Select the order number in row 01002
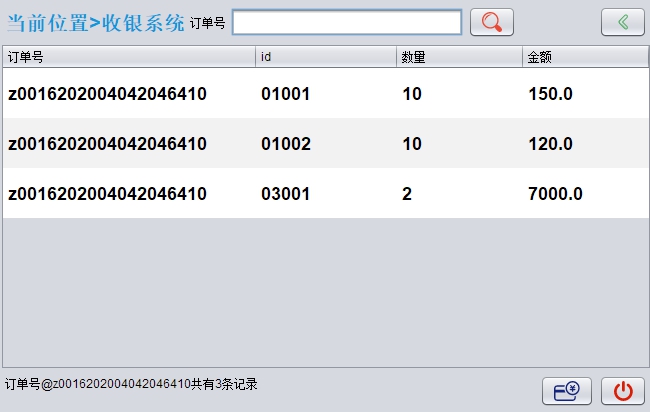This screenshot has width=650, height=412. pyautogui.click(x=107, y=144)
